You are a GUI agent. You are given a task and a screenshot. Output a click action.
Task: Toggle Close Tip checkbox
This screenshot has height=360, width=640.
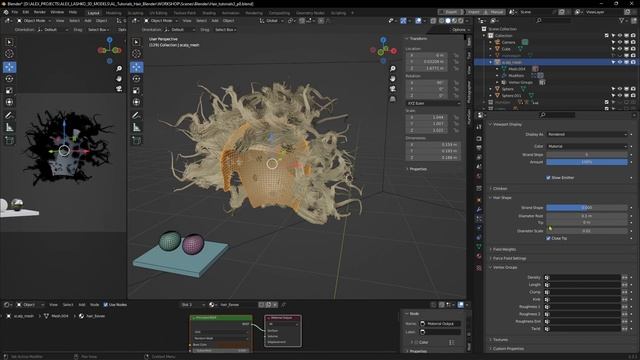click(x=548, y=238)
